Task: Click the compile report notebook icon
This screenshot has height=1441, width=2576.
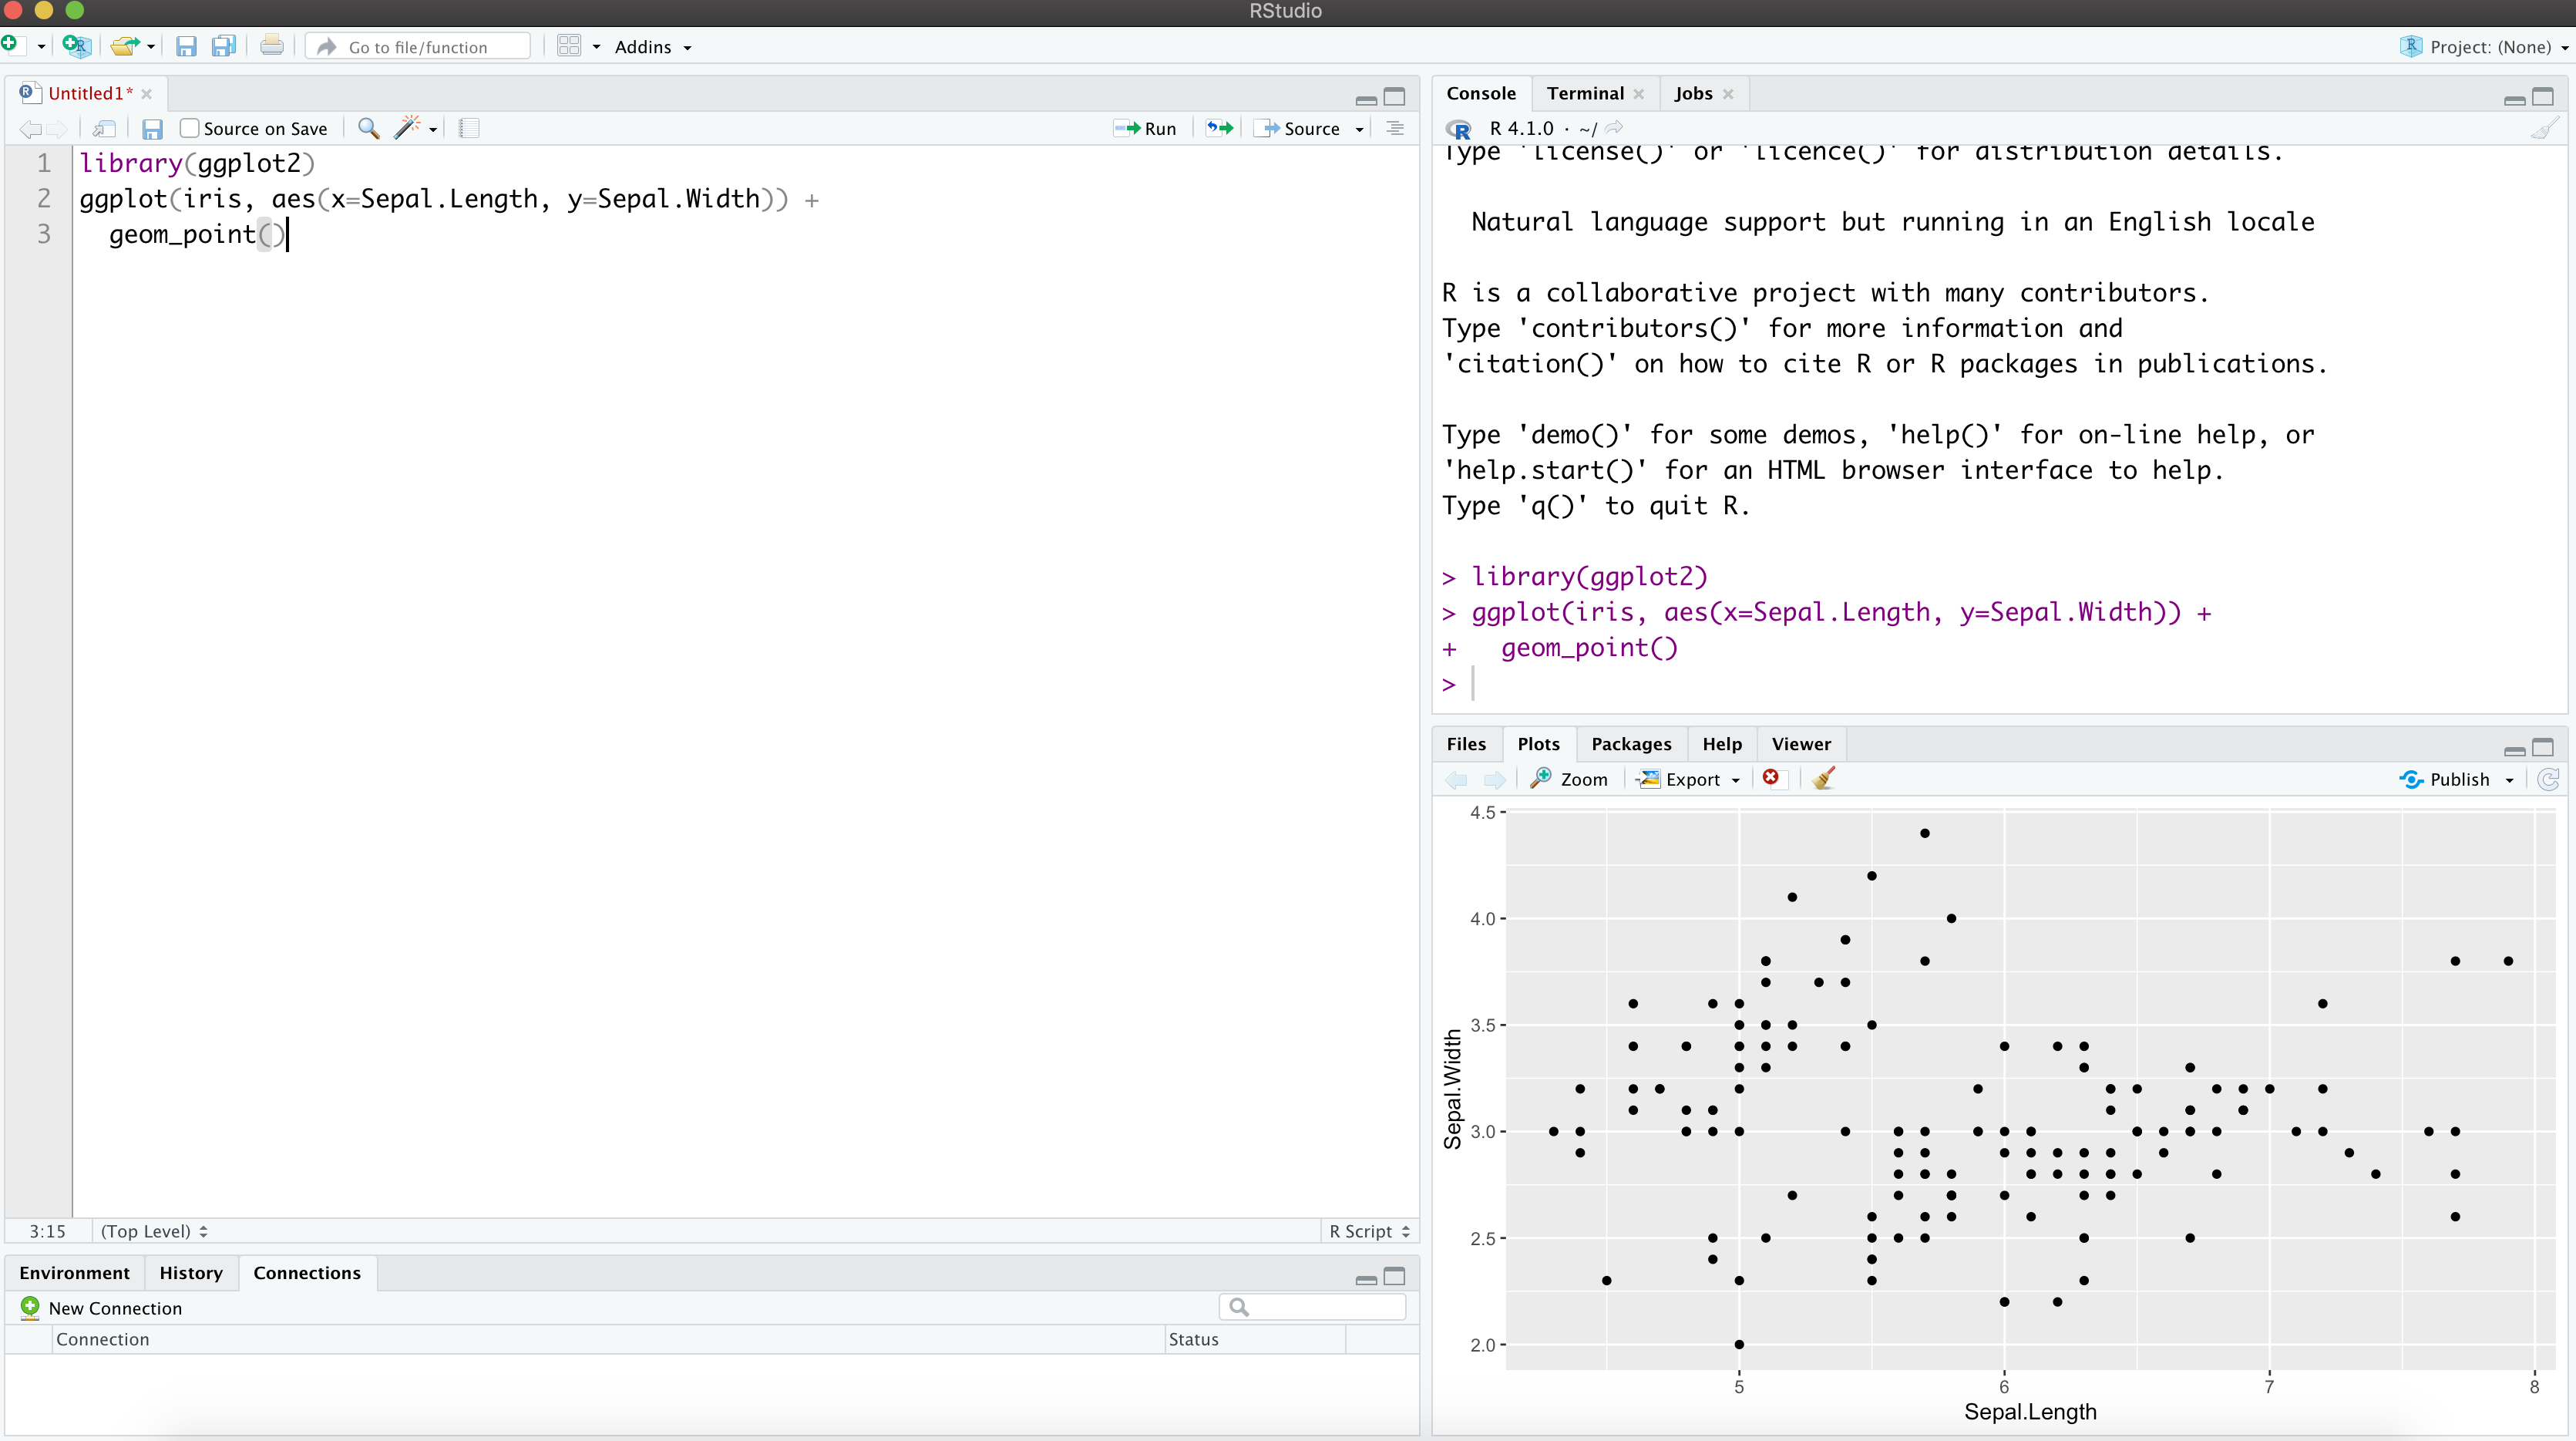Action: [469, 128]
